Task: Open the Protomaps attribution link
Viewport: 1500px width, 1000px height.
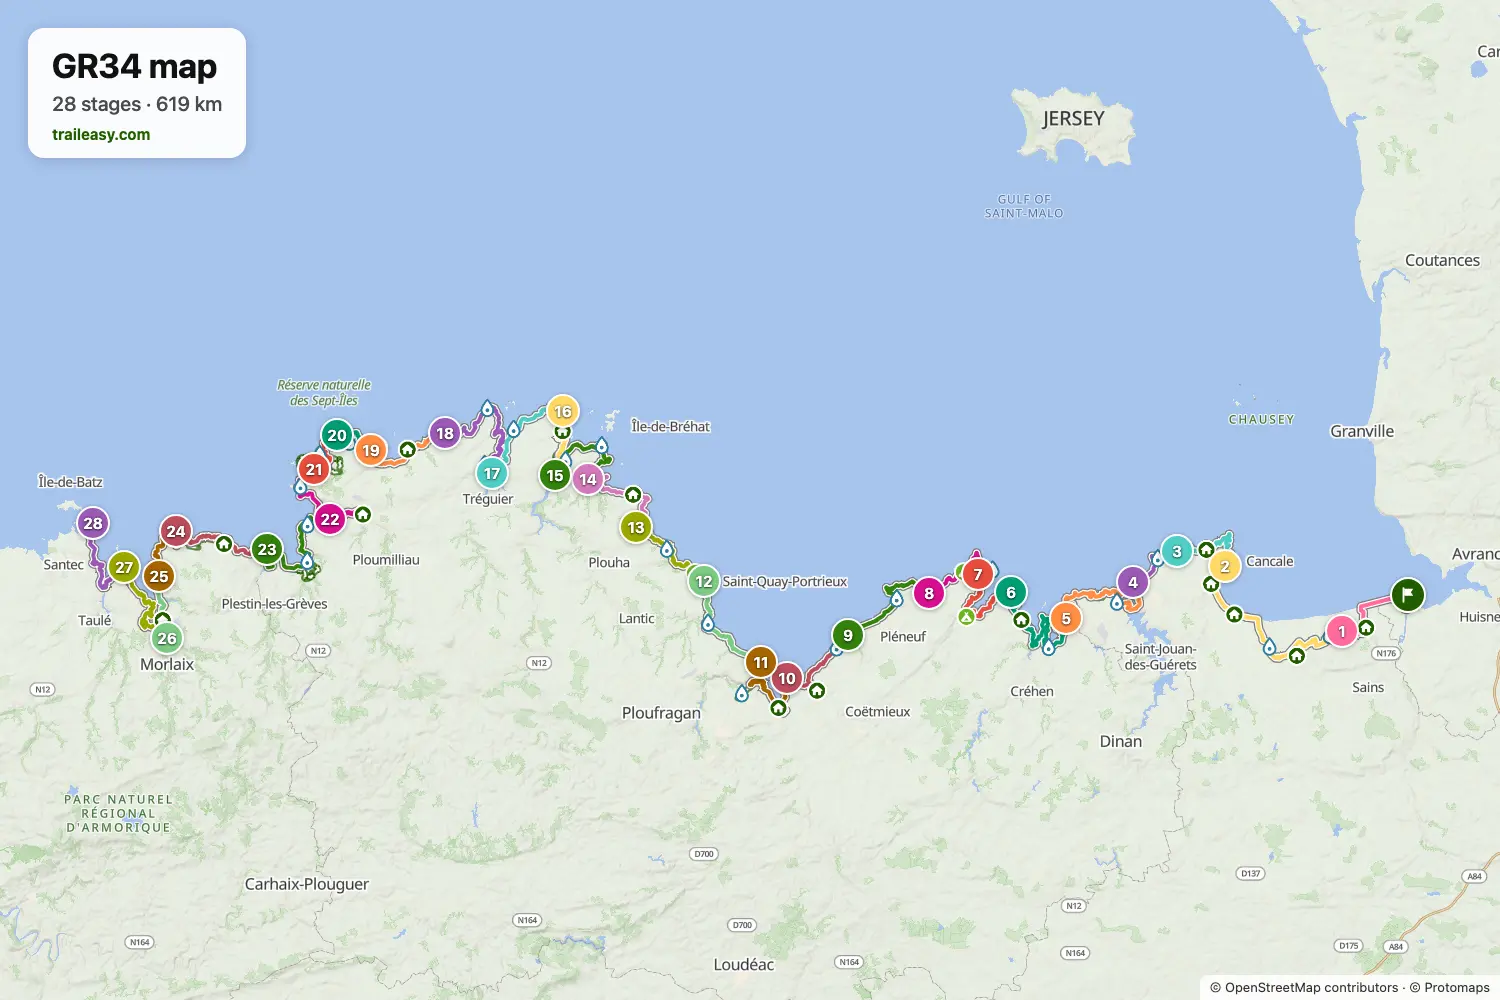Action: tap(1457, 987)
